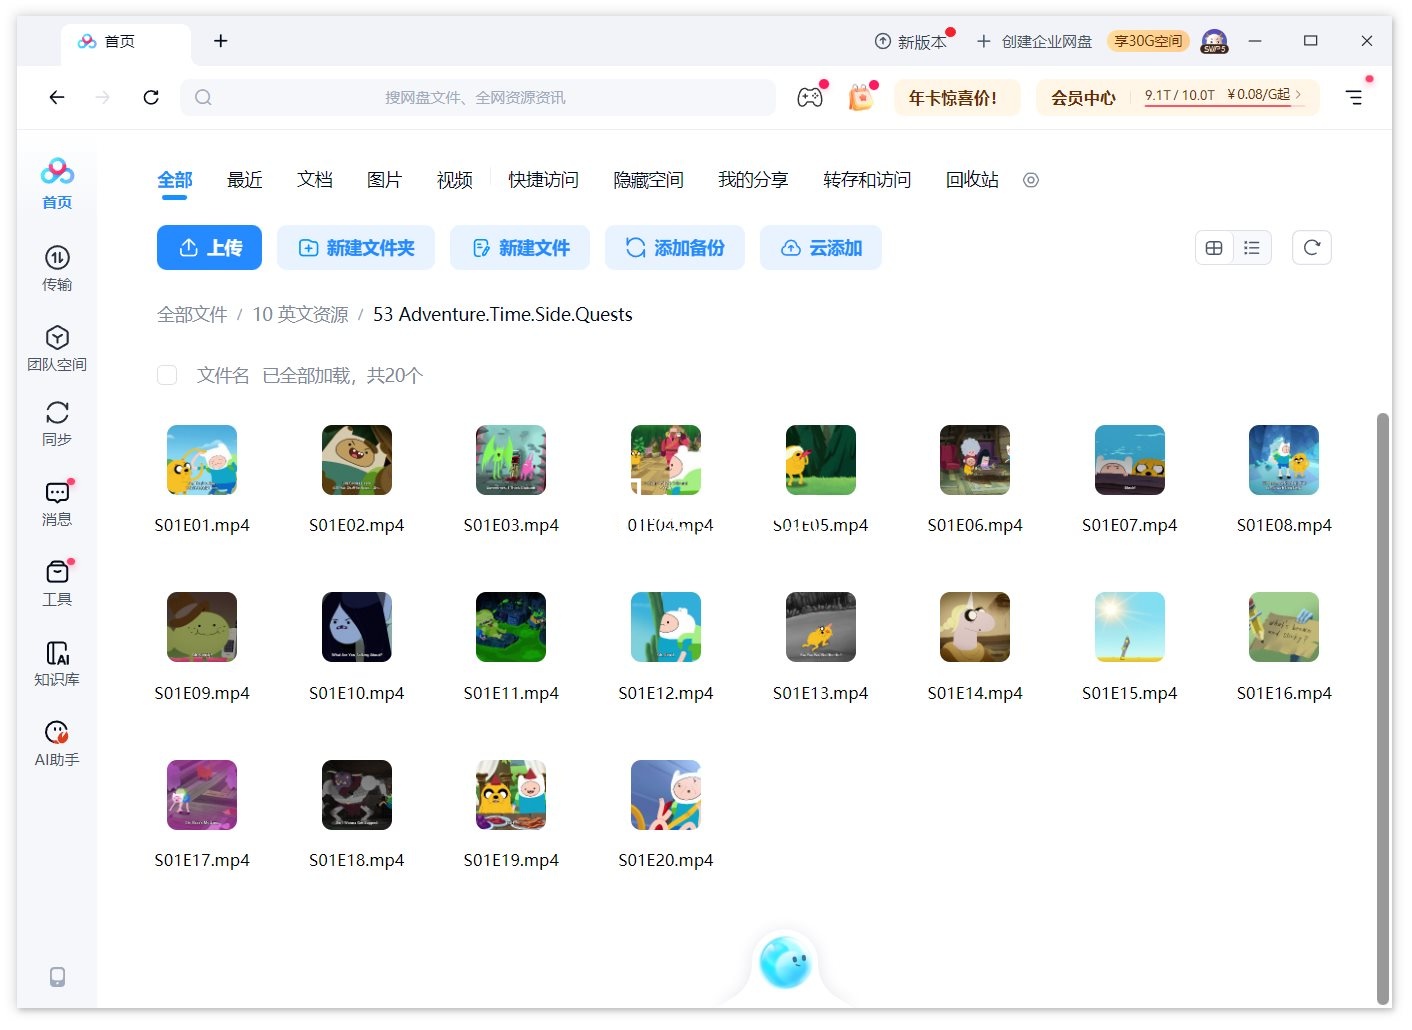Open the 同步 sync section
The width and height of the screenshot is (1412, 1030).
click(x=57, y=423)
